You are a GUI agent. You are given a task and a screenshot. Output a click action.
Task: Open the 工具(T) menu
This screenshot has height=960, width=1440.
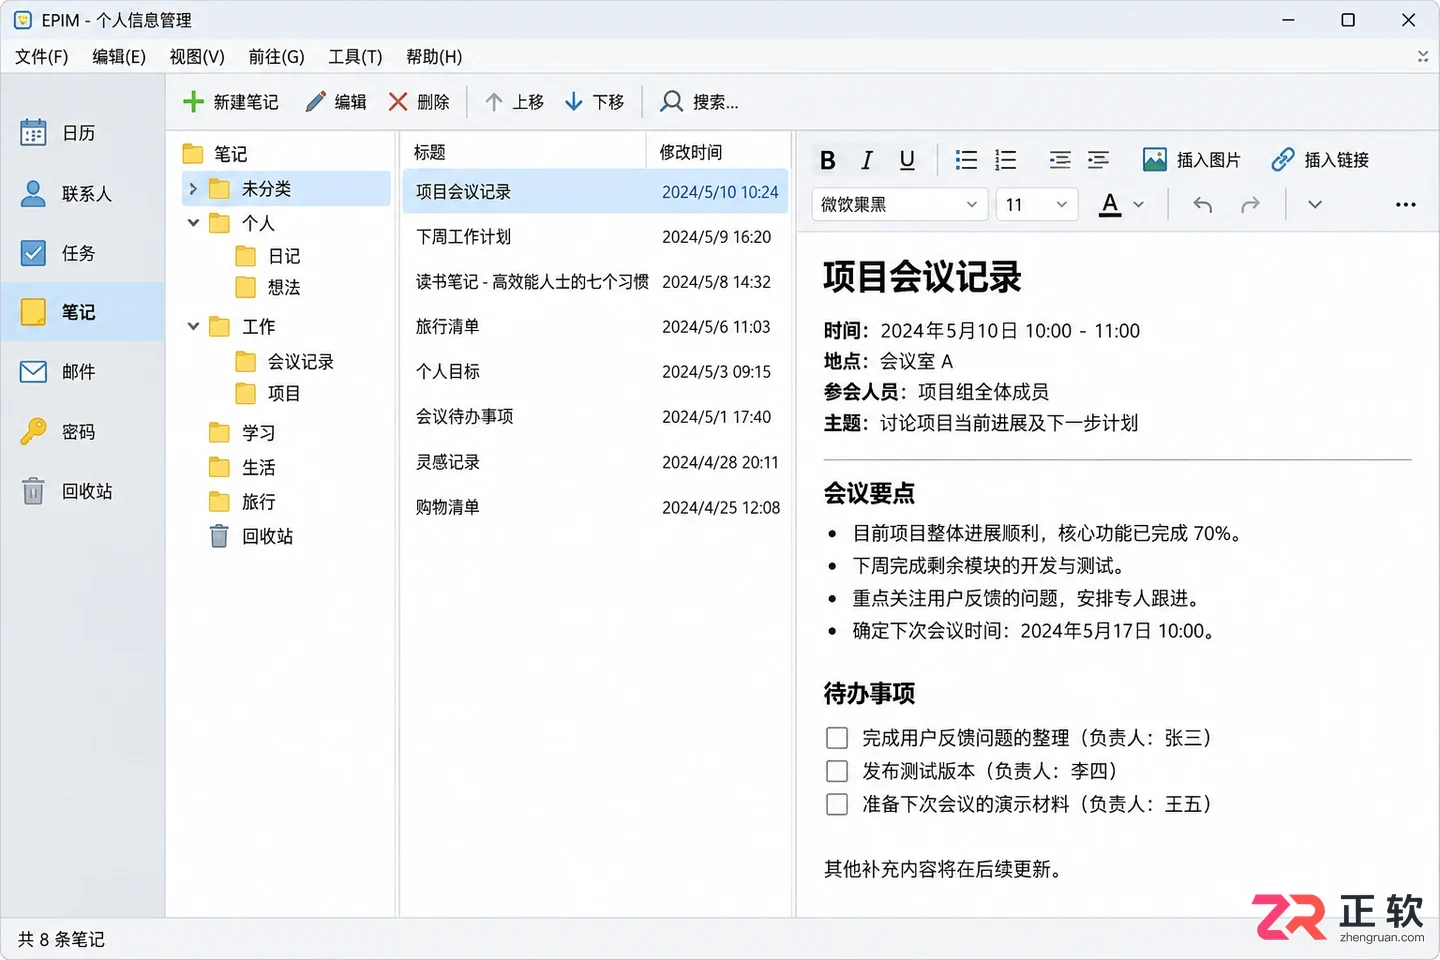[355, 57]
